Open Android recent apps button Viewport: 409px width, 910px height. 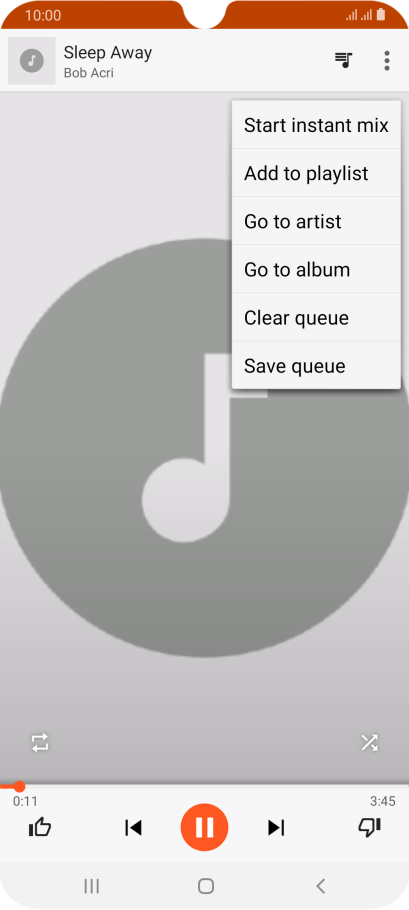point(92,886)
